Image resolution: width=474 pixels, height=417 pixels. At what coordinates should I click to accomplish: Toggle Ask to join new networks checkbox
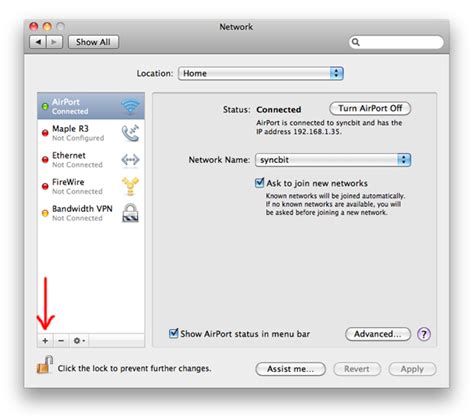pos(259,183)
